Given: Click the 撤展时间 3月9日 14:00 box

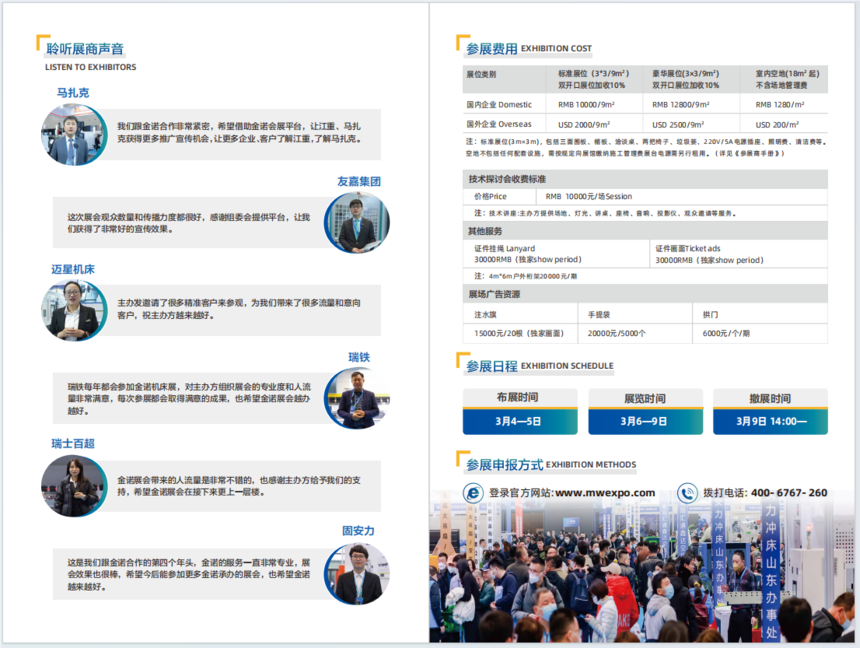Looking at the screenshot, I should pos(771,412).
